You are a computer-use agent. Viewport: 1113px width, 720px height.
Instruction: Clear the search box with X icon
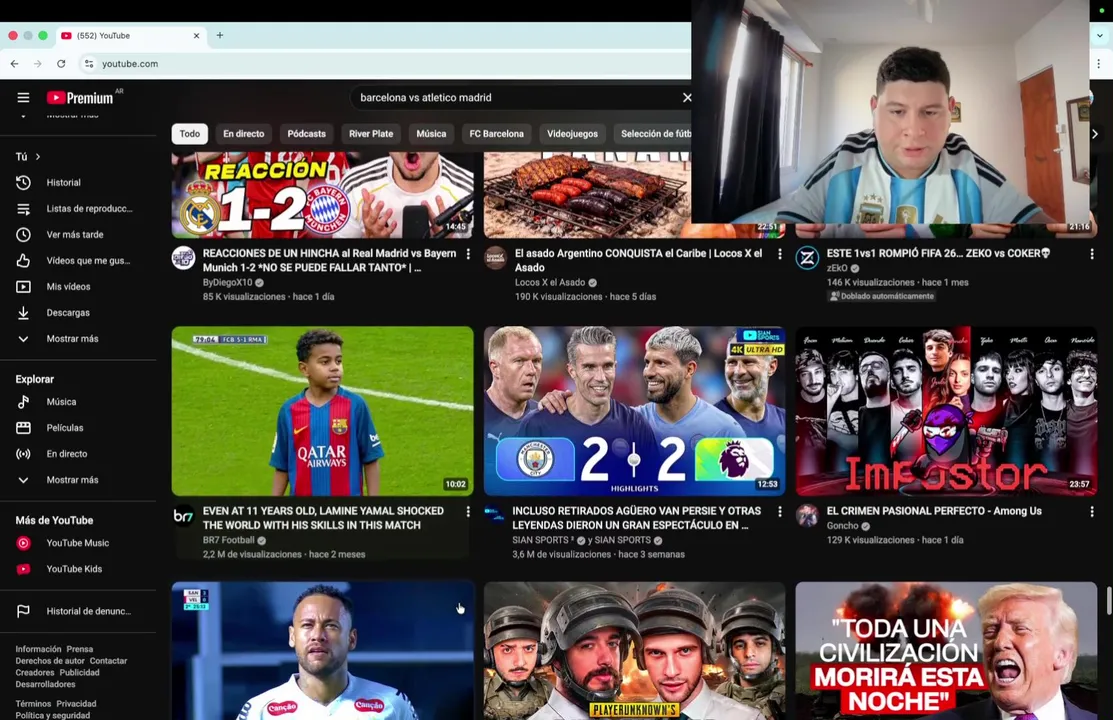click(686, 98)
